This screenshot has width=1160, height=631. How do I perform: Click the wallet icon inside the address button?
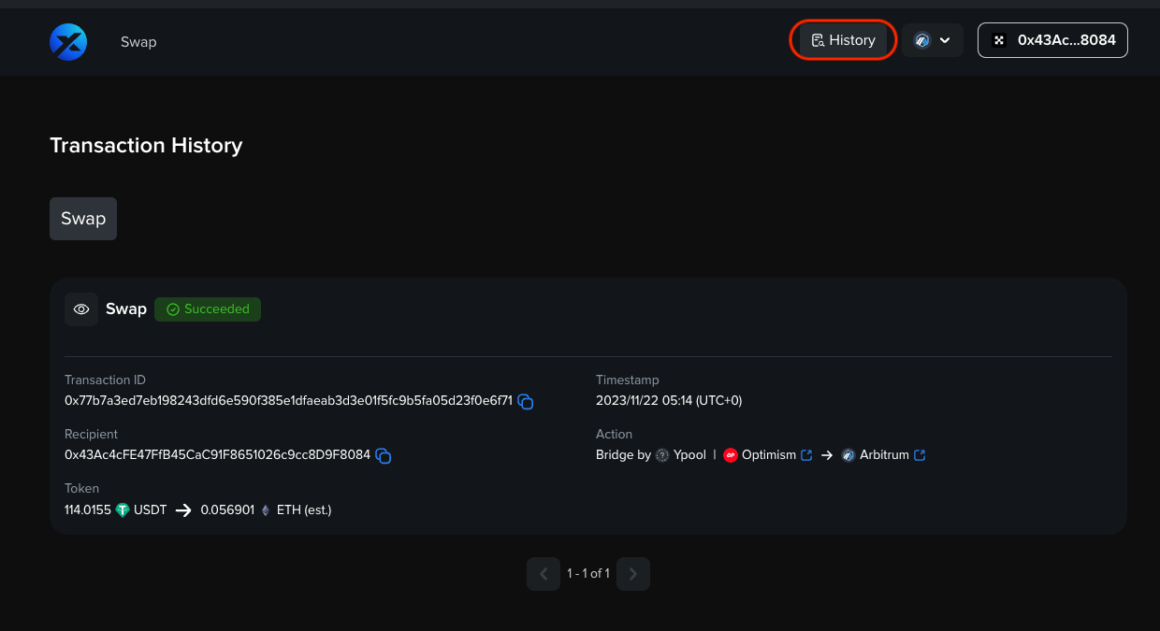pyautogui.click(x=998, y=40)
